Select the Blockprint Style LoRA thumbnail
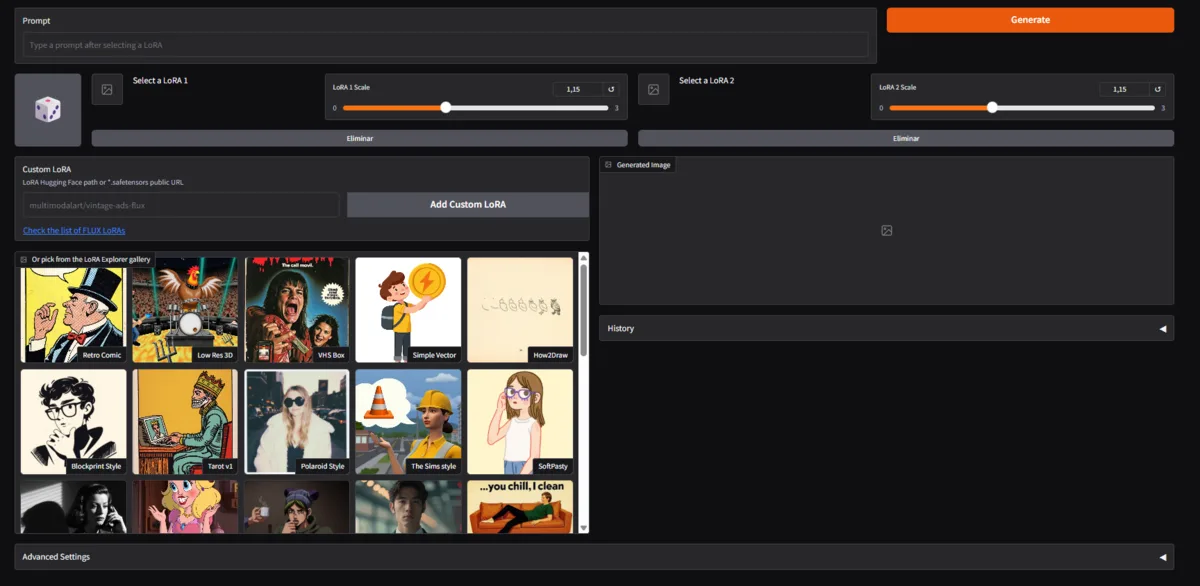This screenshot has height=586, width=1200. tap(74, 421)
